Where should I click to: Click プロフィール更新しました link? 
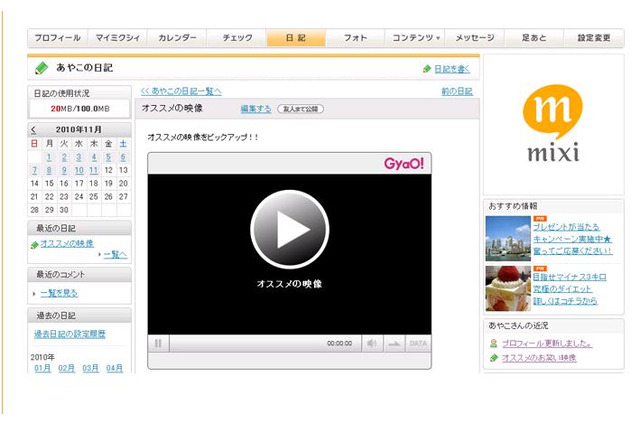tap(547, 344)
